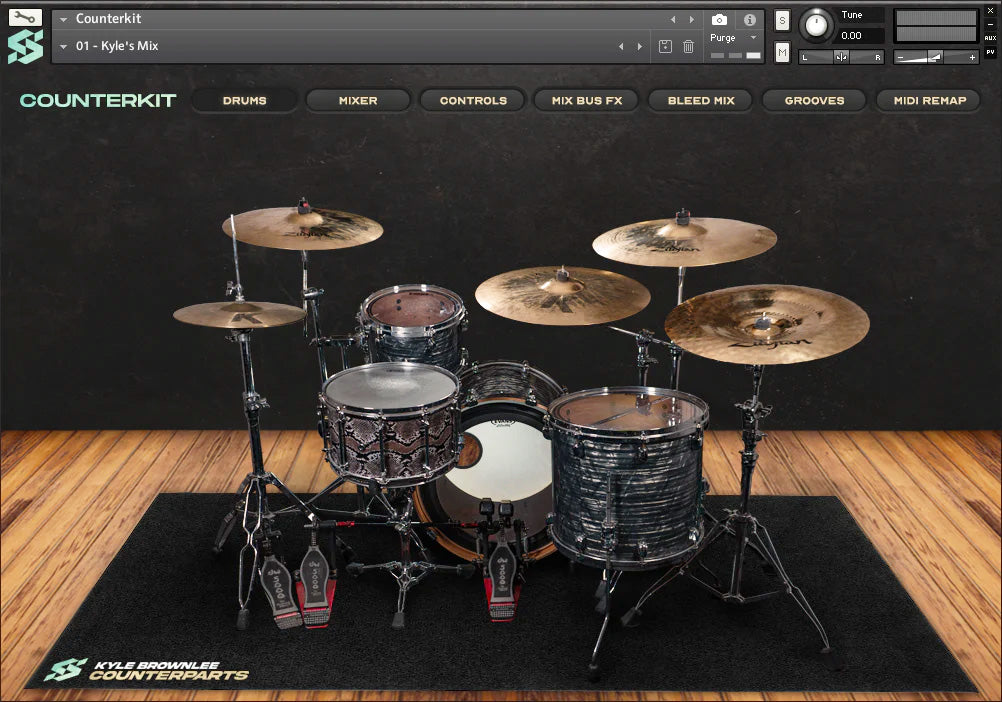Open the GROOVES tab
Viewport: 1002px width, 702px height.
[x=814, y=100]
